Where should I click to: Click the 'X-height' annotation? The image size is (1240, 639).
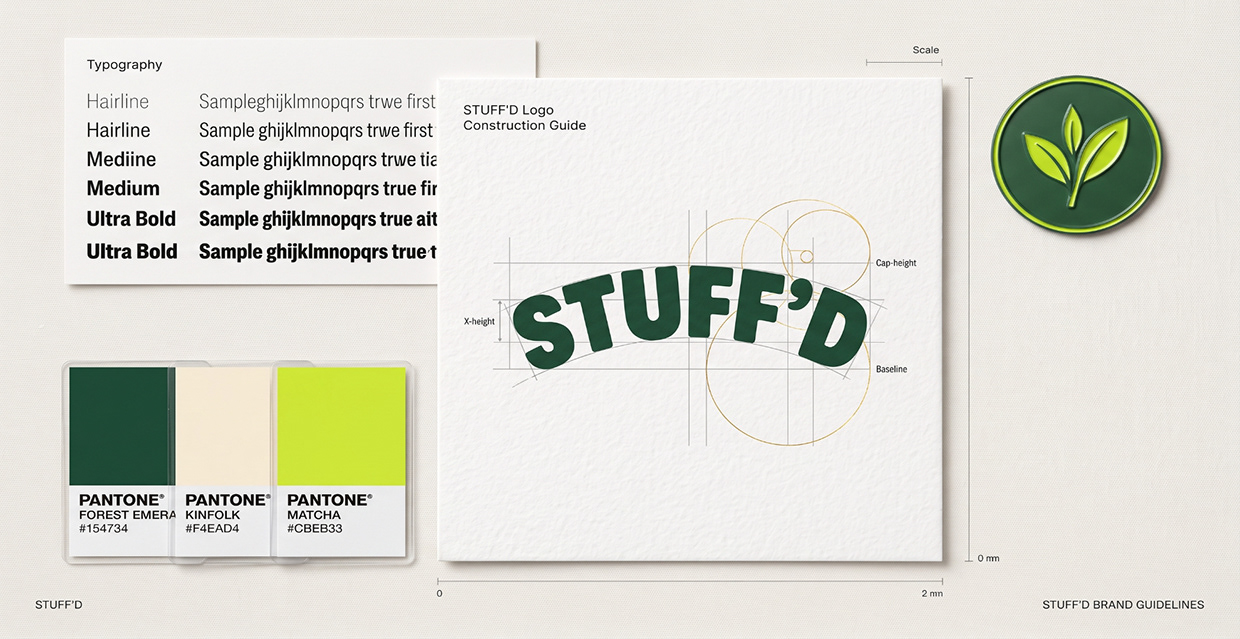479,322
